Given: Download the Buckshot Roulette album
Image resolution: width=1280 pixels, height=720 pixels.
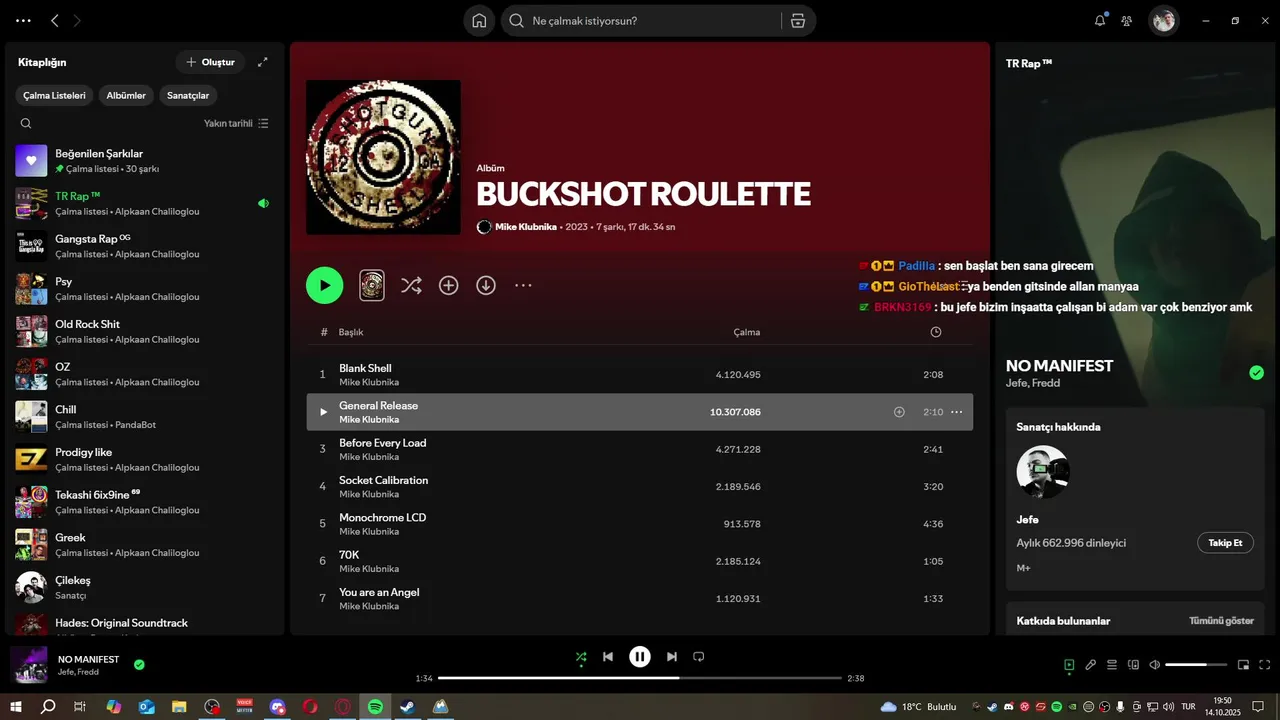Looking at the screenshot, I should pos(486,286).
